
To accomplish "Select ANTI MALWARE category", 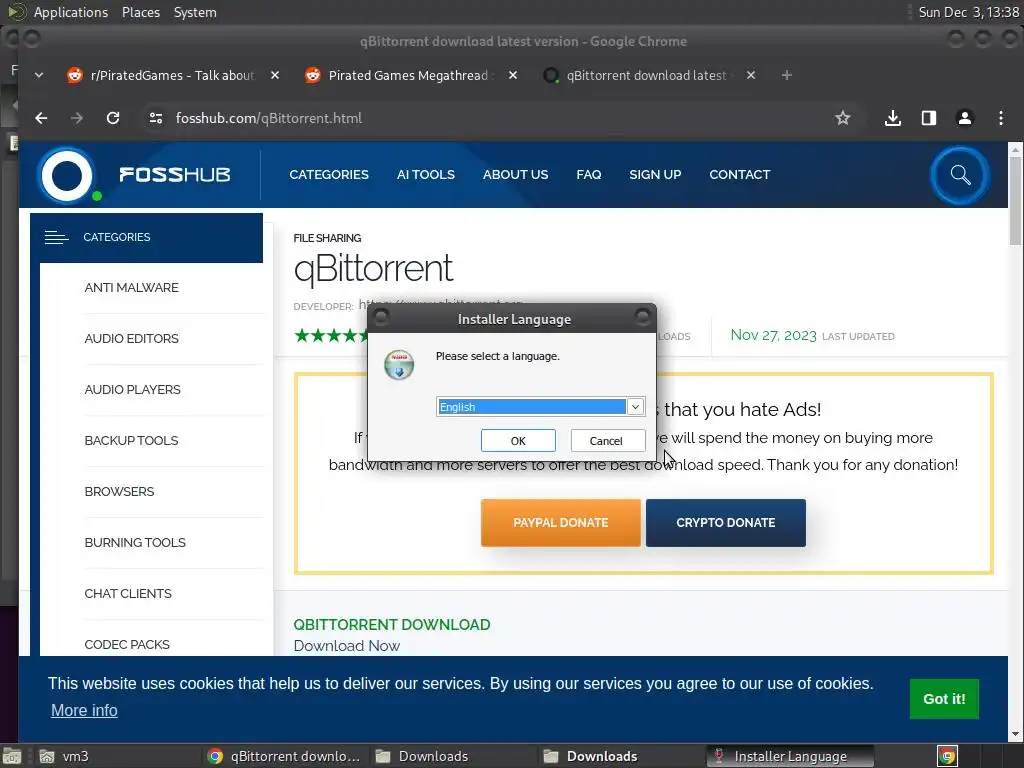I will [131, 287].
